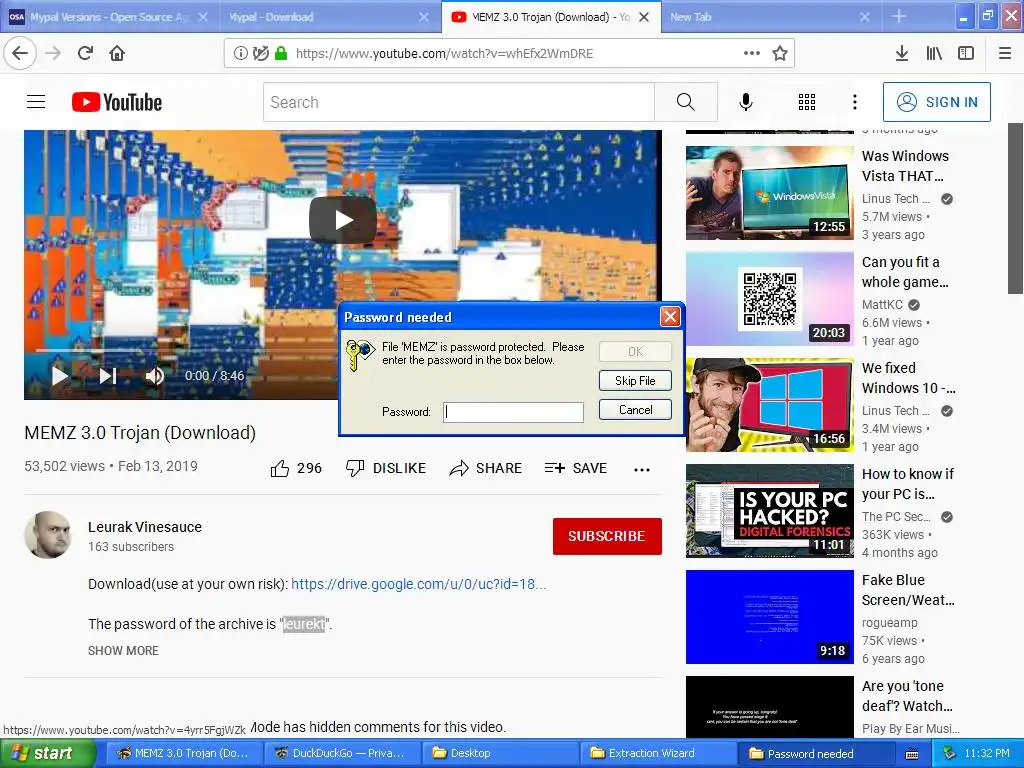Bookmark this page with the star icon
This screenshot has height=768, width=1024.
click(779, 53)
